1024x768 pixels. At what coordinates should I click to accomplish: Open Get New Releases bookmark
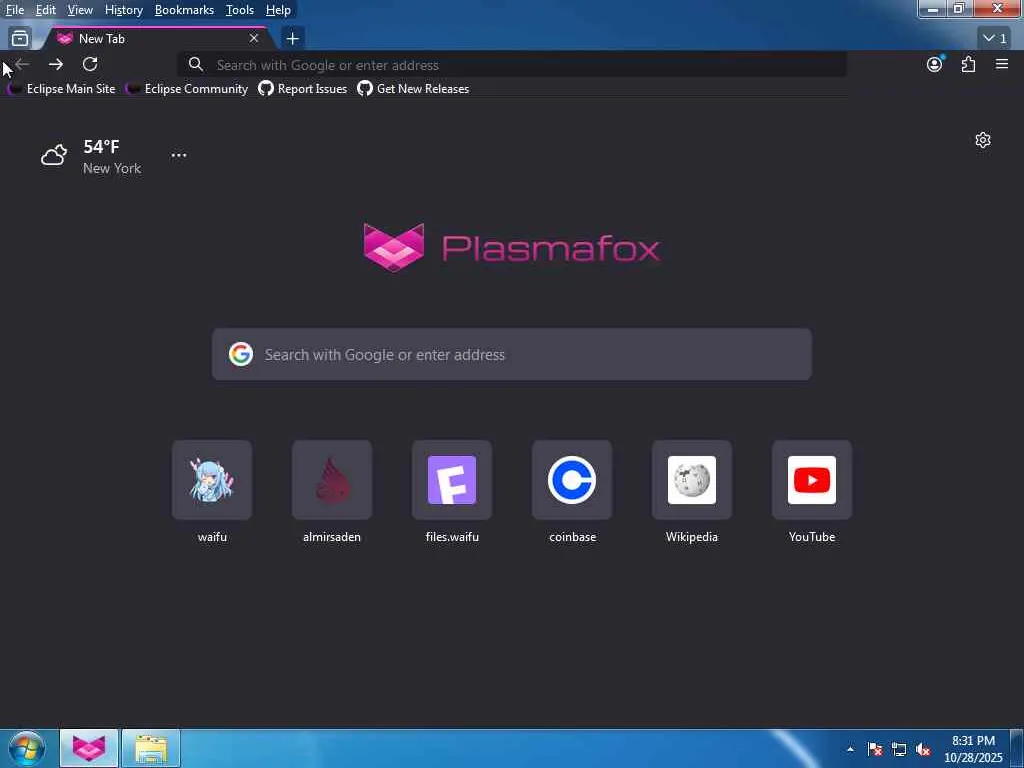tap(413, 89)
